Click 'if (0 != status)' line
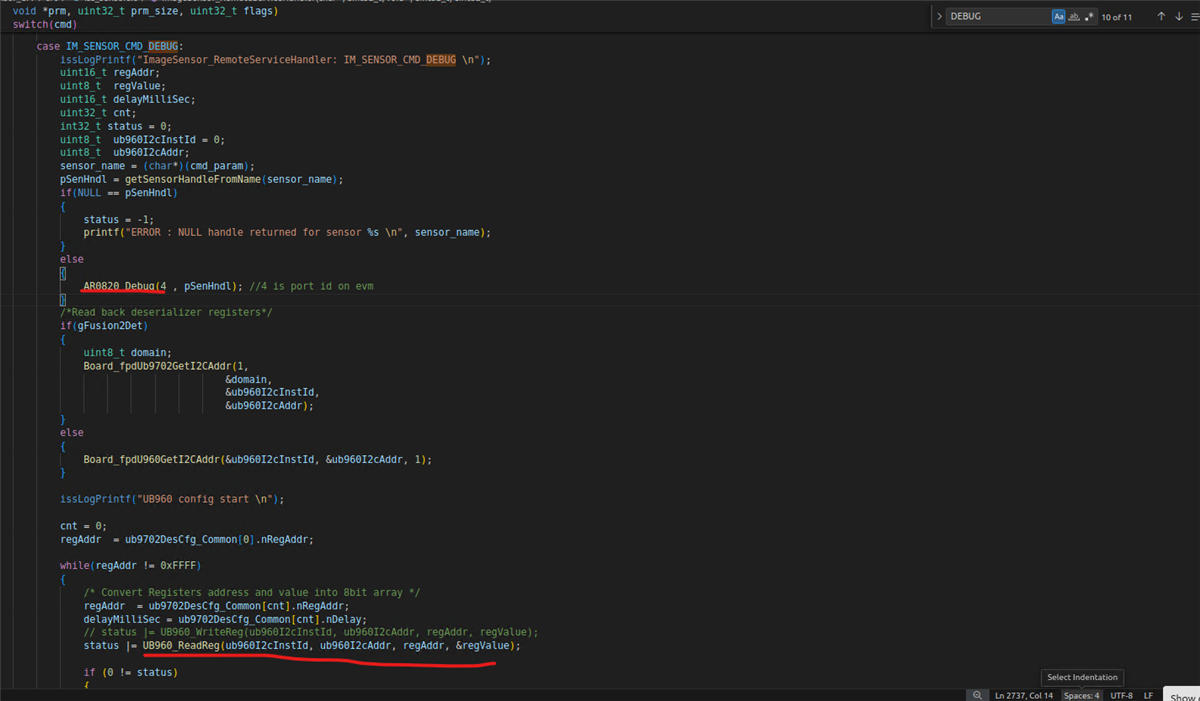The width and height of the screenshot is (1200, 701). (131, 672)
